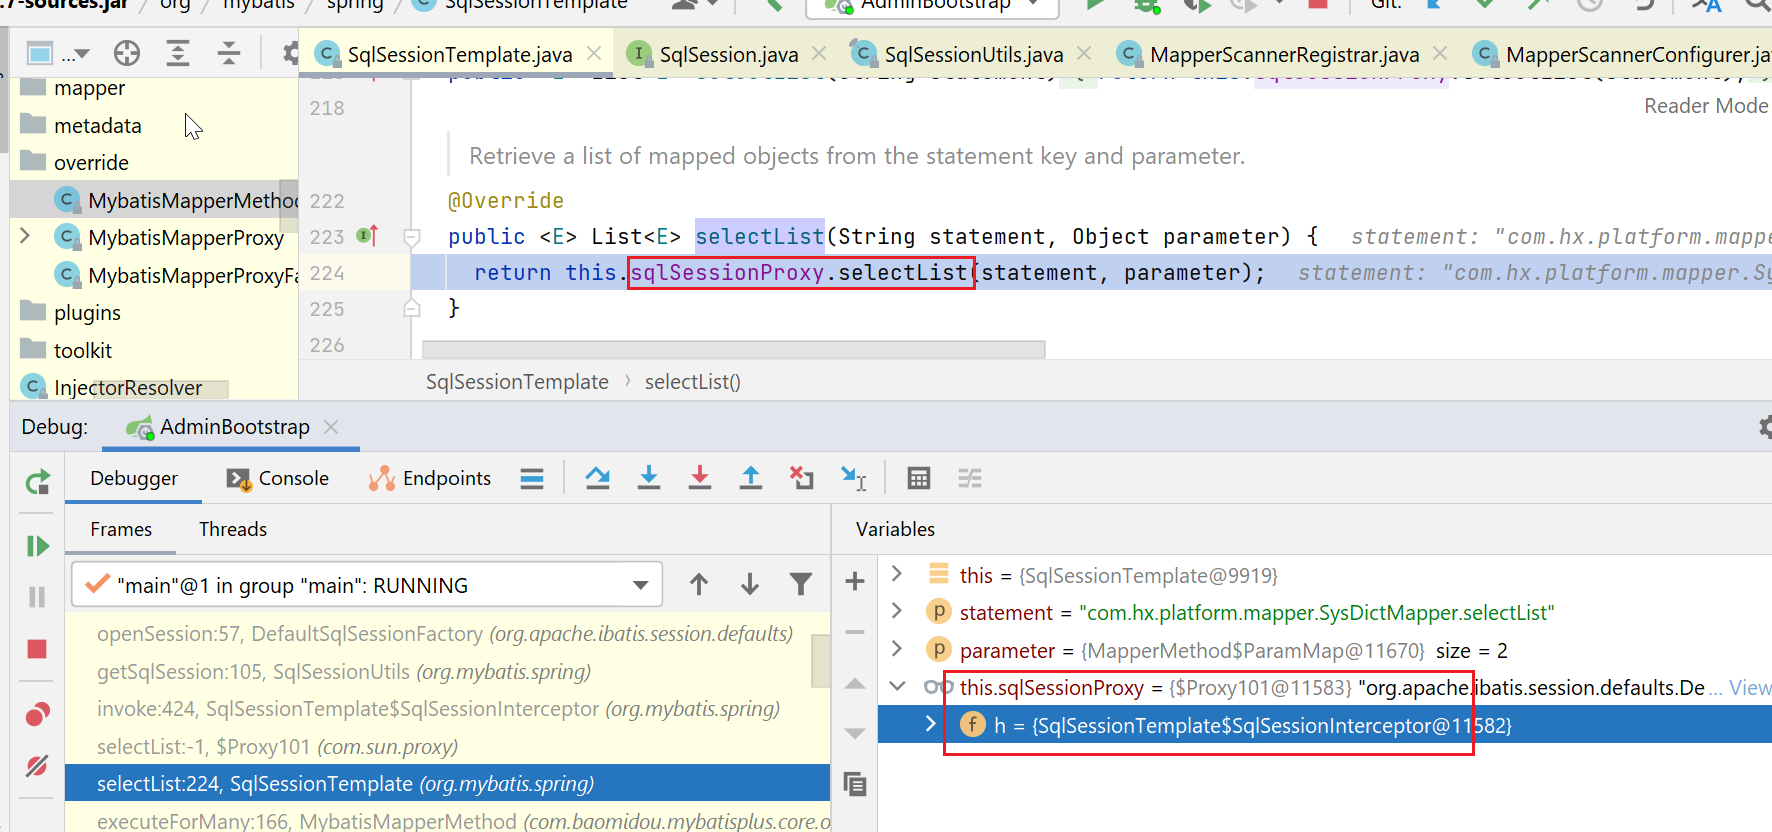This screenshot has width=1772, height=832.
Task: Click the Trace Current Stream Chain icon
Action: (970, 479)
